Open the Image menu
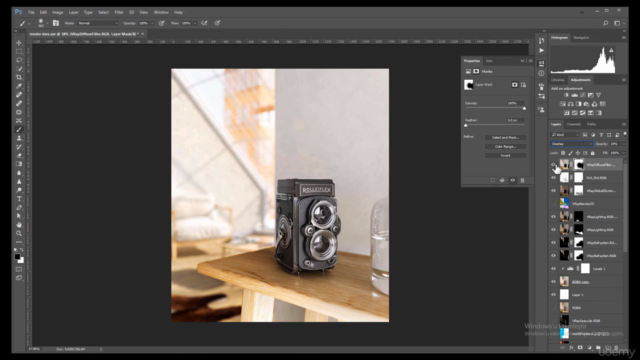 58,12
